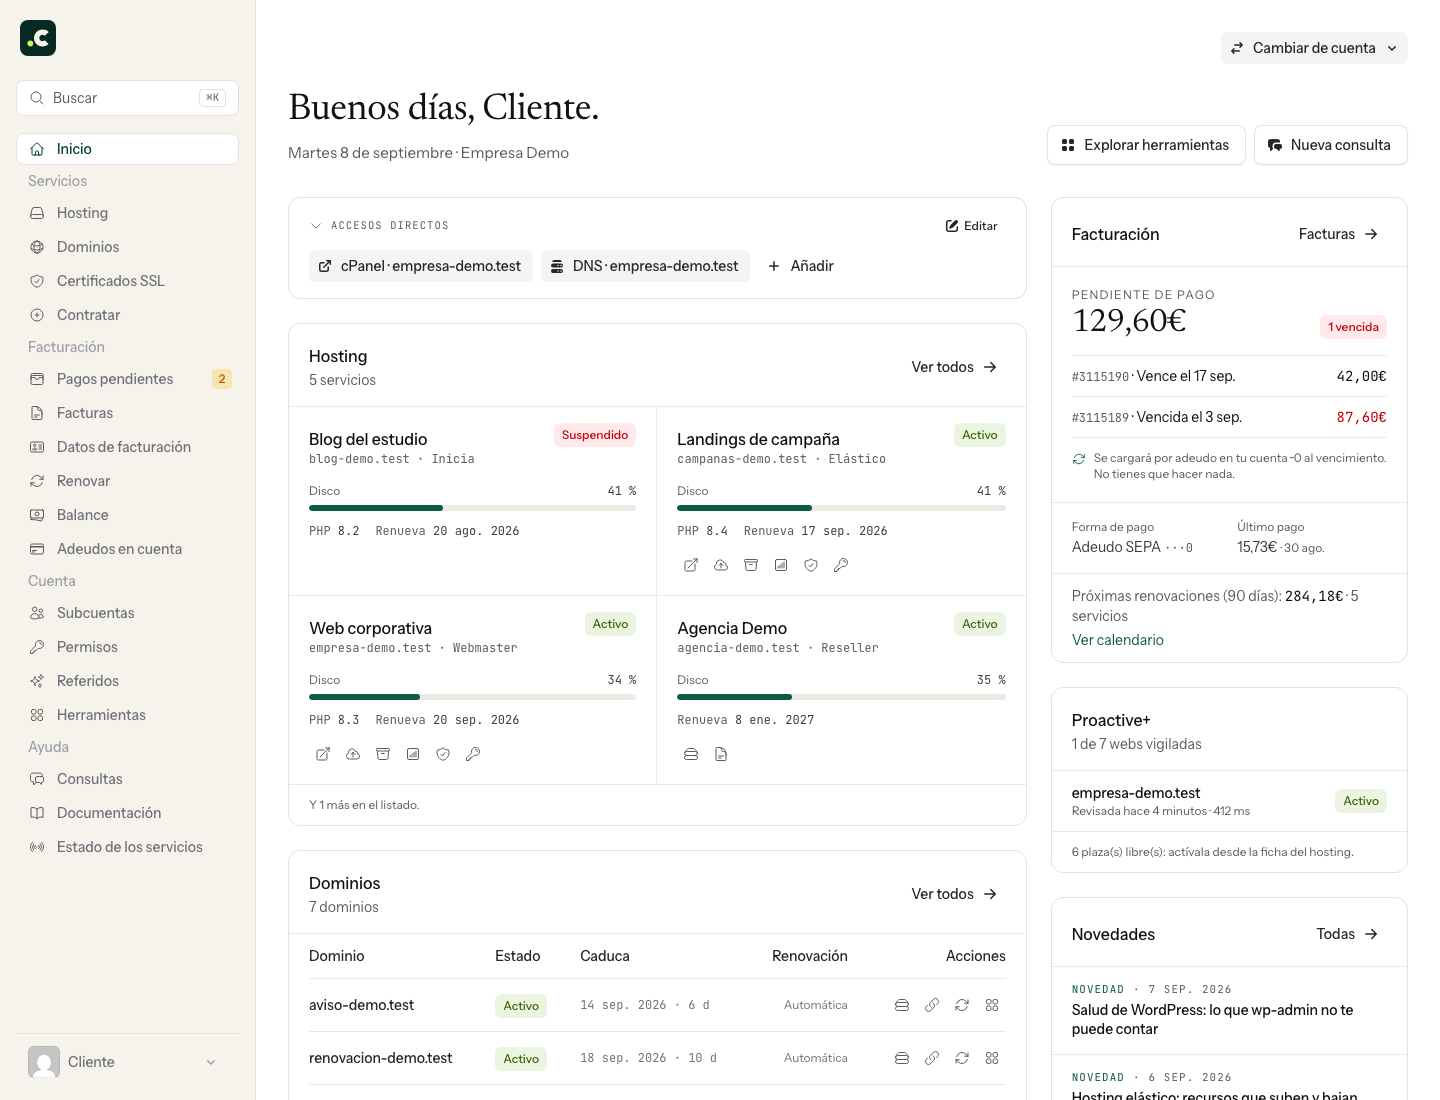
Task: Expand the Cliente user menu
Action: [127, 1062]
